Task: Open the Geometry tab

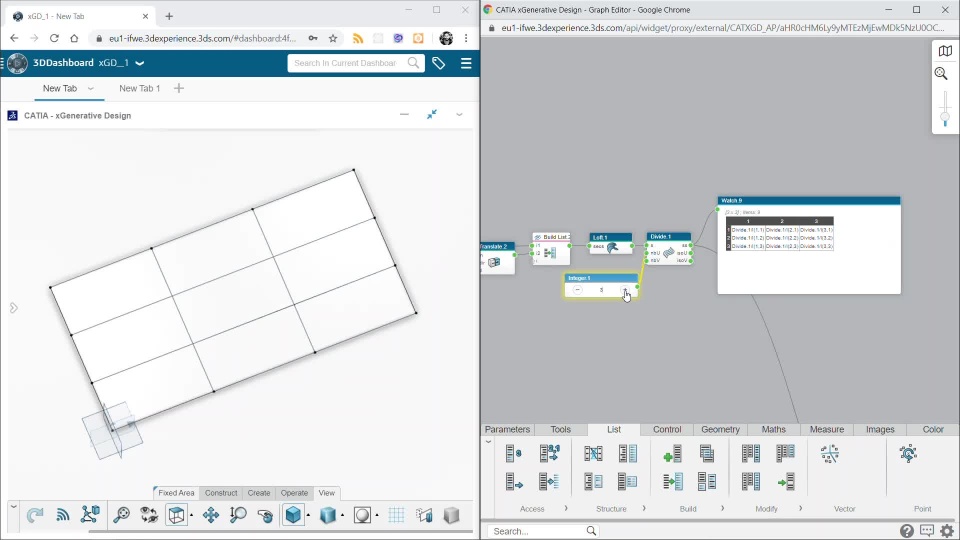Action: coord(720,429)
